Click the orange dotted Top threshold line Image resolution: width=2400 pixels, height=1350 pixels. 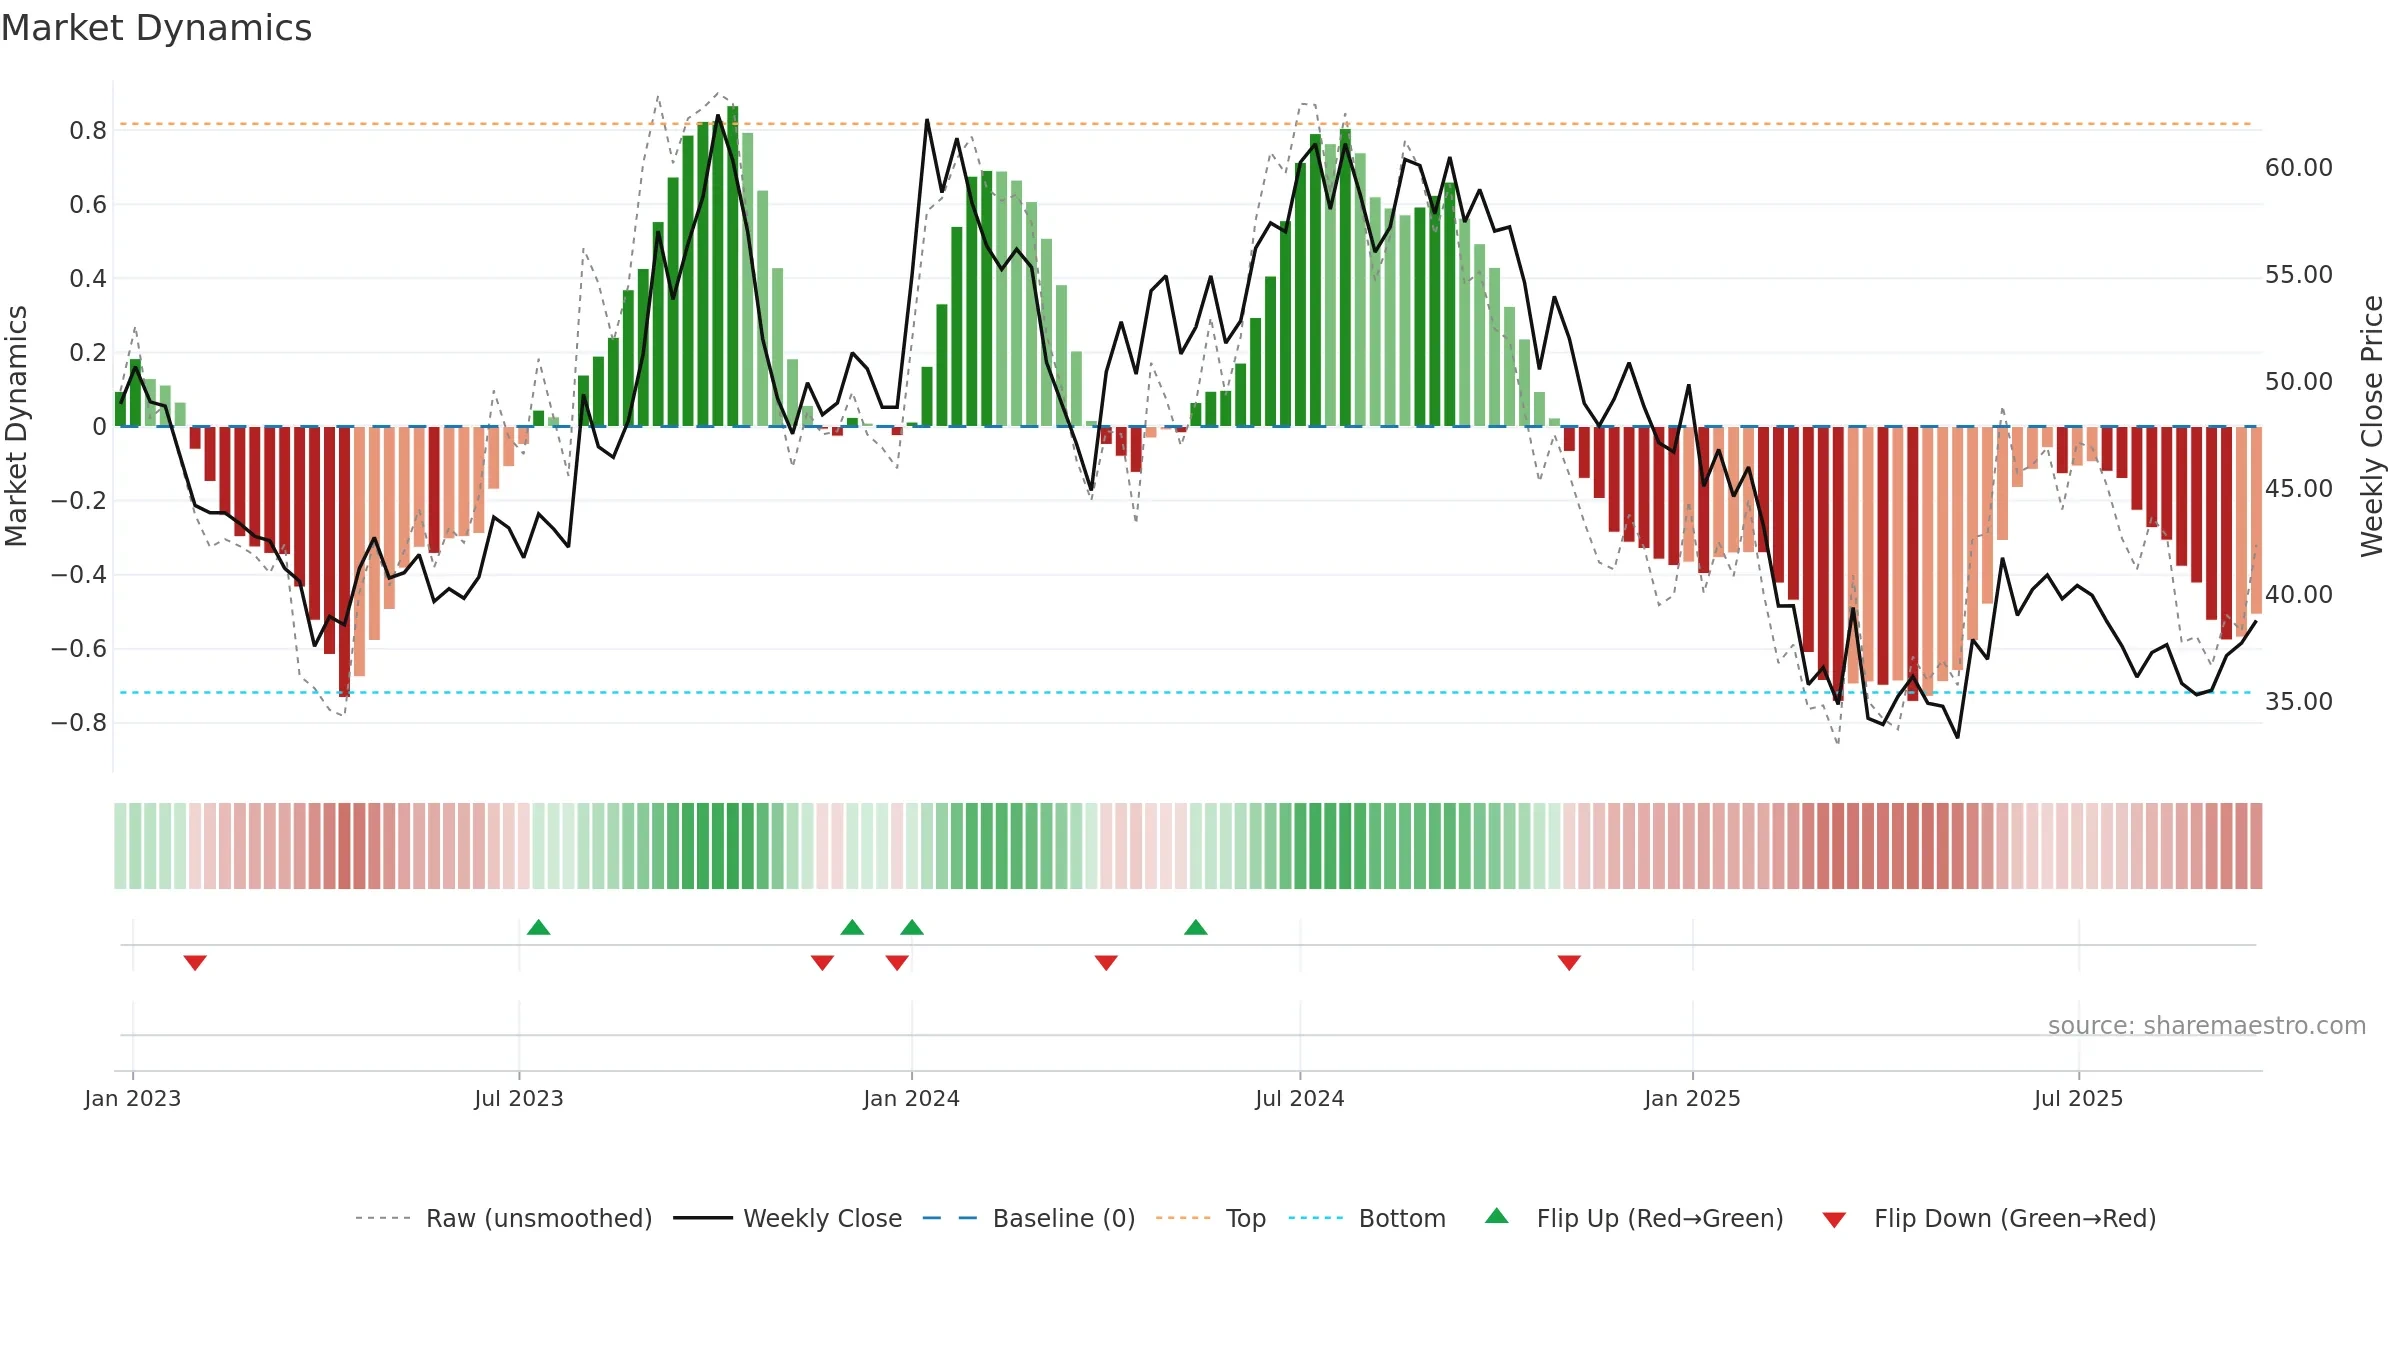pos(1187,124)
